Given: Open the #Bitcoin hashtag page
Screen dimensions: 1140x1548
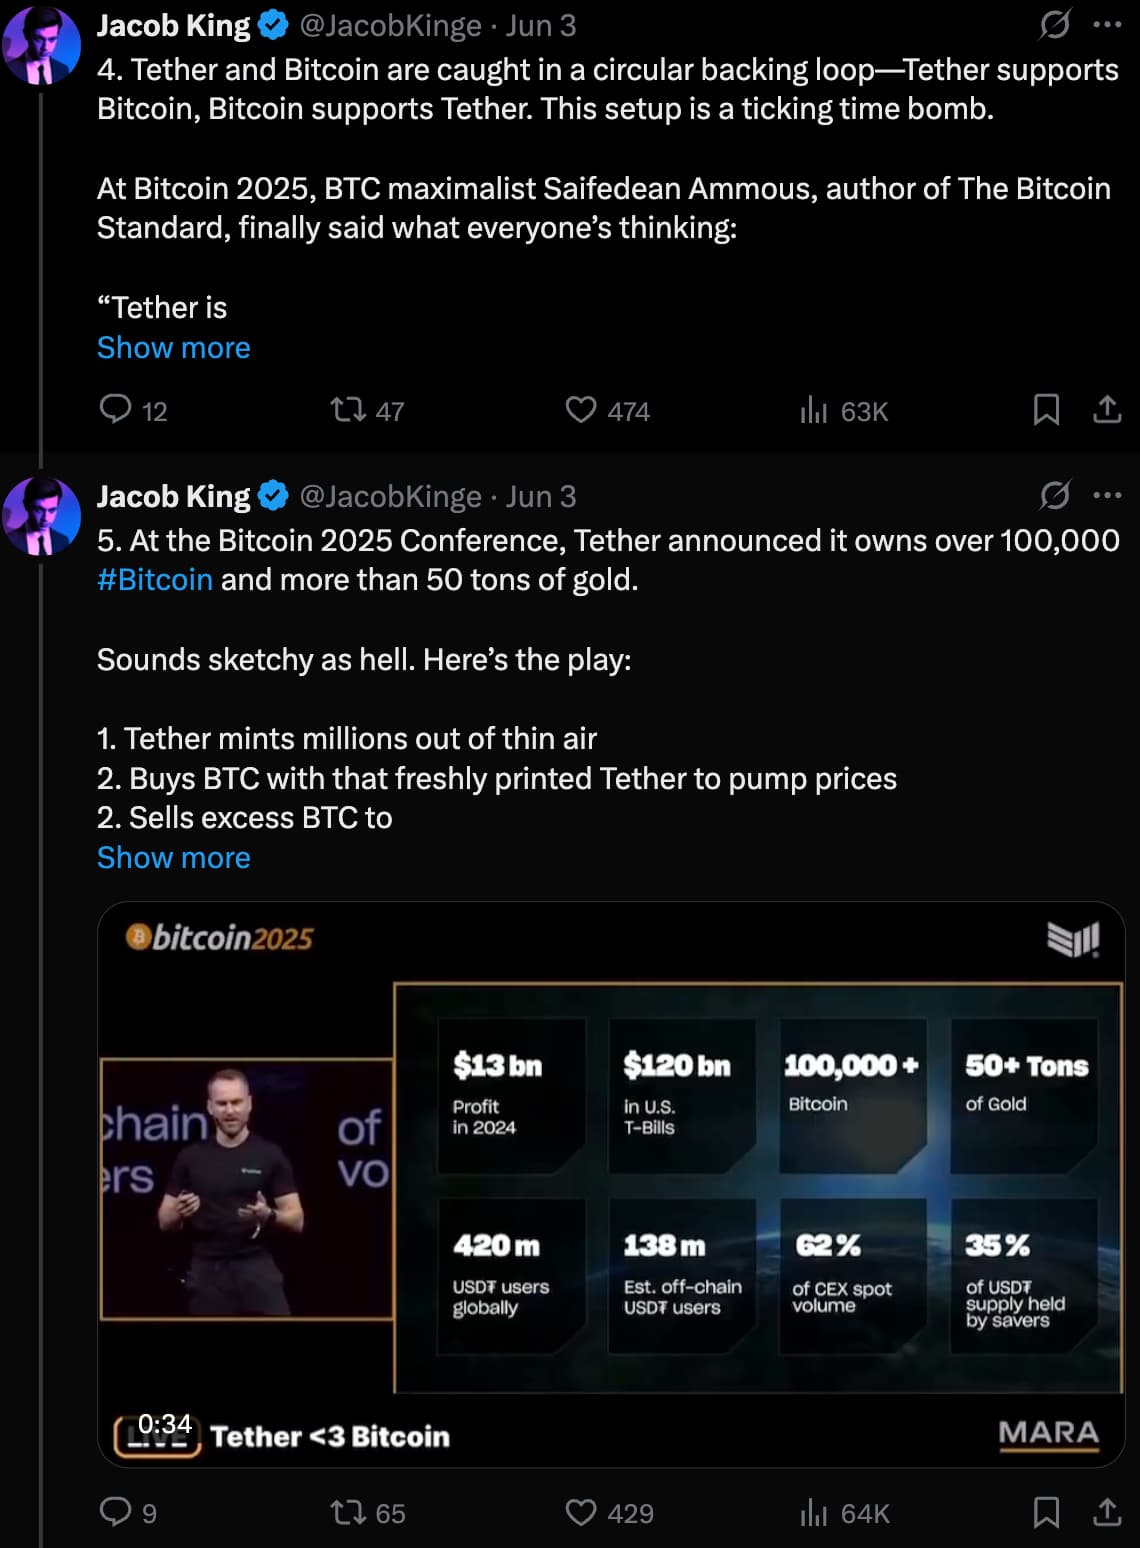Looking at the screenshot, I should coord(154,578).
